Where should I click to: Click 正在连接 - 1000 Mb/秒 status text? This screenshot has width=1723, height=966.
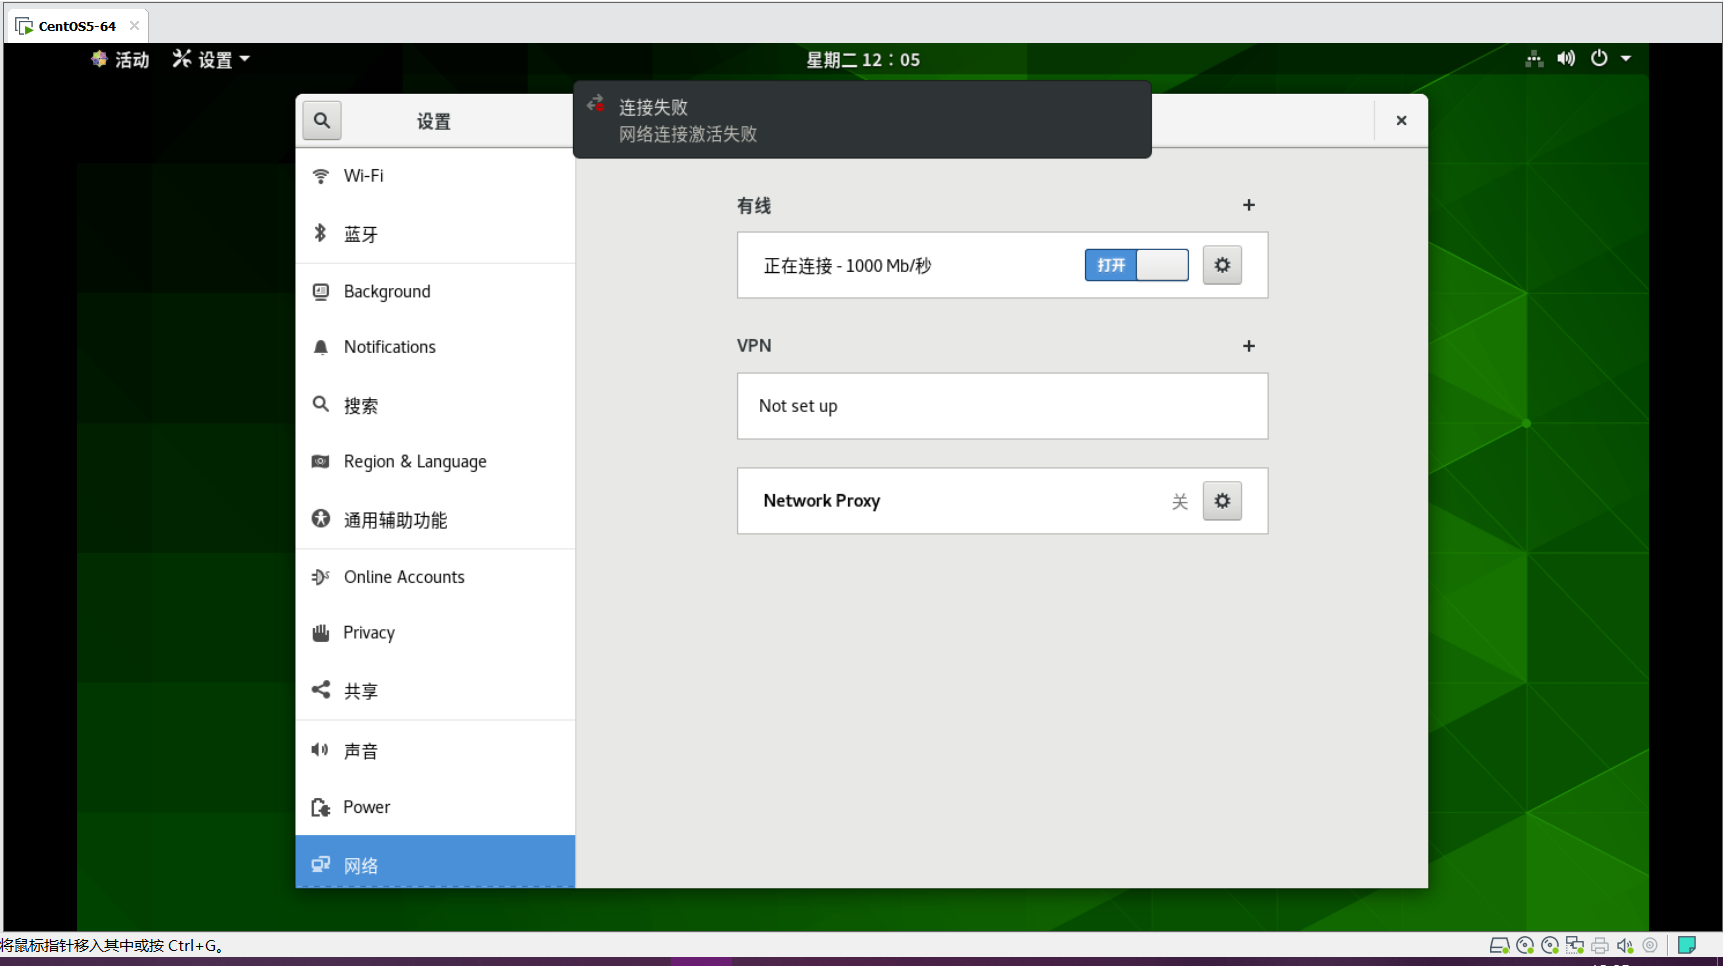pyautogui.click(x=847, y=266)
